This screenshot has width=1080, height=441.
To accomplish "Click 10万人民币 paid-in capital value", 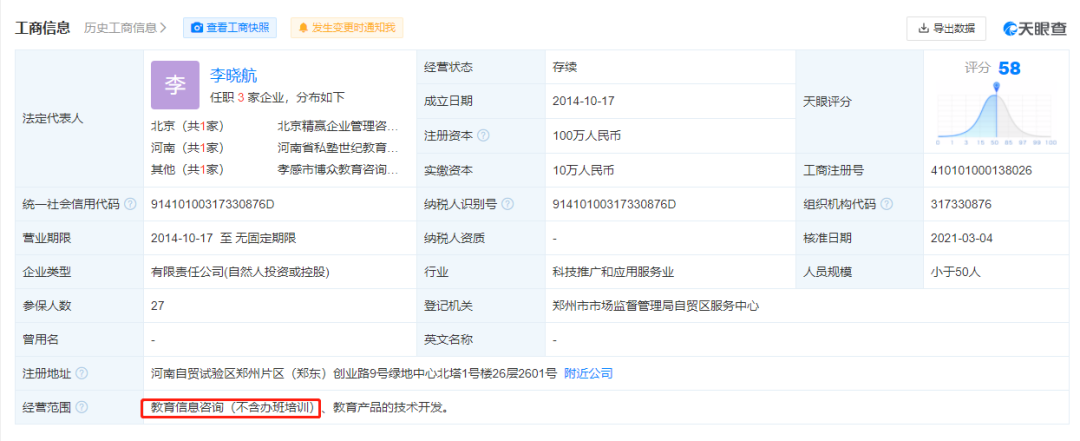I will pyautogui.click(x=583, y=170).
